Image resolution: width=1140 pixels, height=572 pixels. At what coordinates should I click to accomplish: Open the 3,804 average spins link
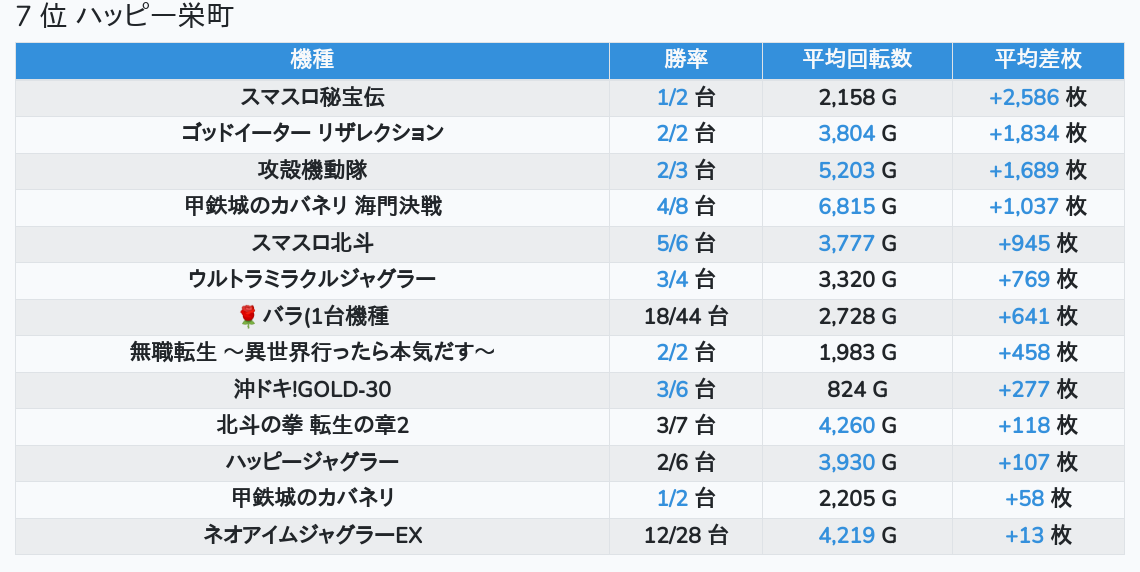click(x=846, y=133)
